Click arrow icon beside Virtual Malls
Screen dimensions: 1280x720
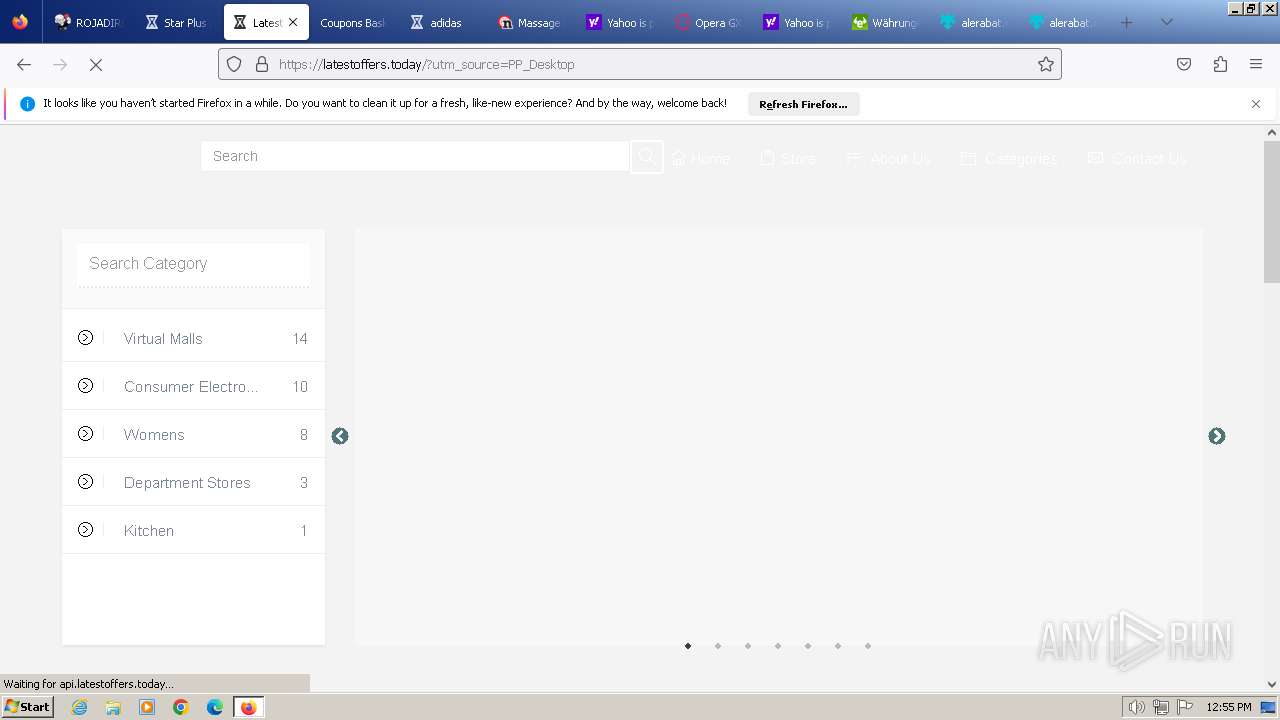point(86,338)
